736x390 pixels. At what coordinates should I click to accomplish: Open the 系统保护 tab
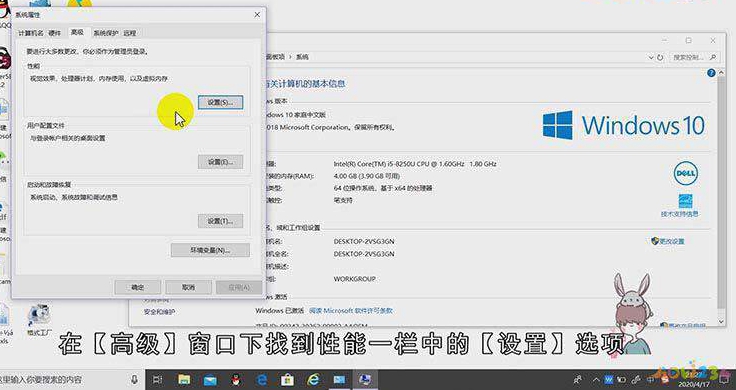[x=106, y=33]
